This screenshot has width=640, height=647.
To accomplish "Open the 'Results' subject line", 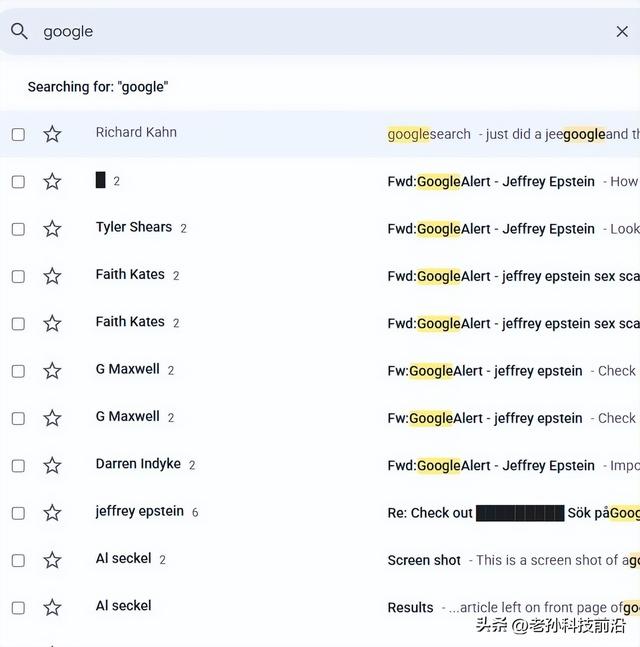I will pyautogui.click(x=410, y=608).
